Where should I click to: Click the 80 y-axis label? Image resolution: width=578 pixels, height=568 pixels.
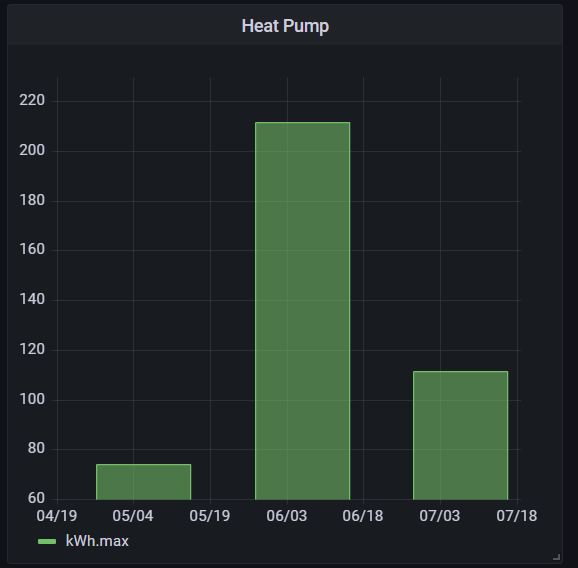36,448
